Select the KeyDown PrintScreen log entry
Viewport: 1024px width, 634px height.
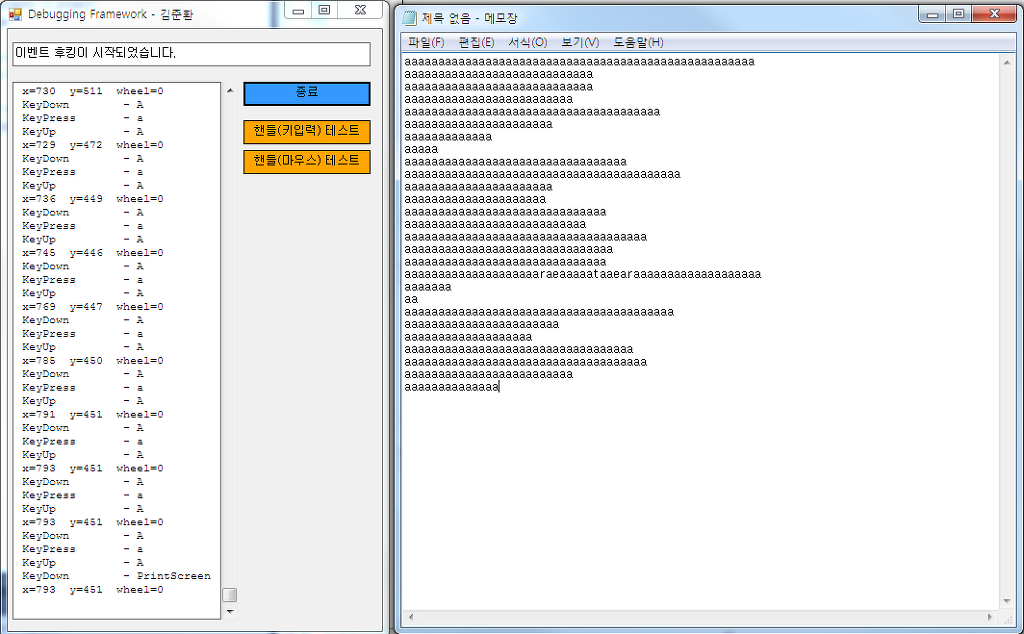click(x=116, y=576)
